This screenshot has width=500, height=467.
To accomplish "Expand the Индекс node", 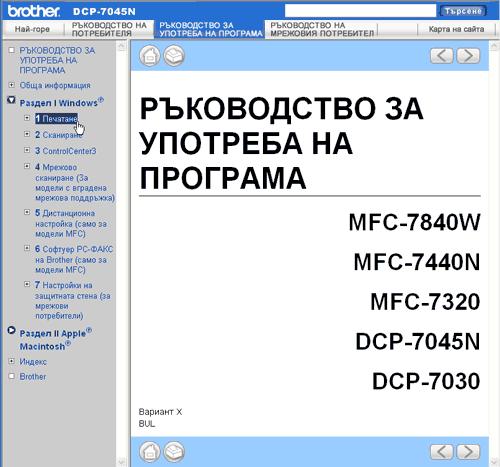I will point(11,361).
